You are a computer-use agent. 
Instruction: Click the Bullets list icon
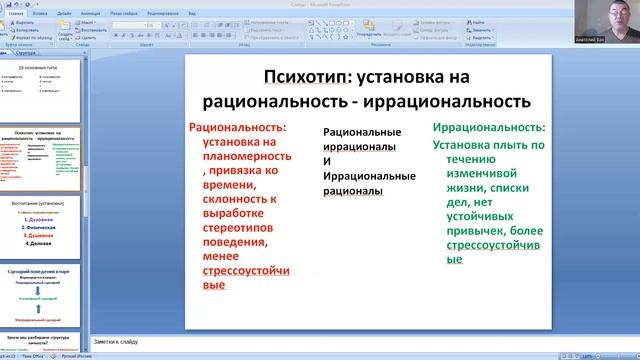pyautogui.click(x=196, y=25)
